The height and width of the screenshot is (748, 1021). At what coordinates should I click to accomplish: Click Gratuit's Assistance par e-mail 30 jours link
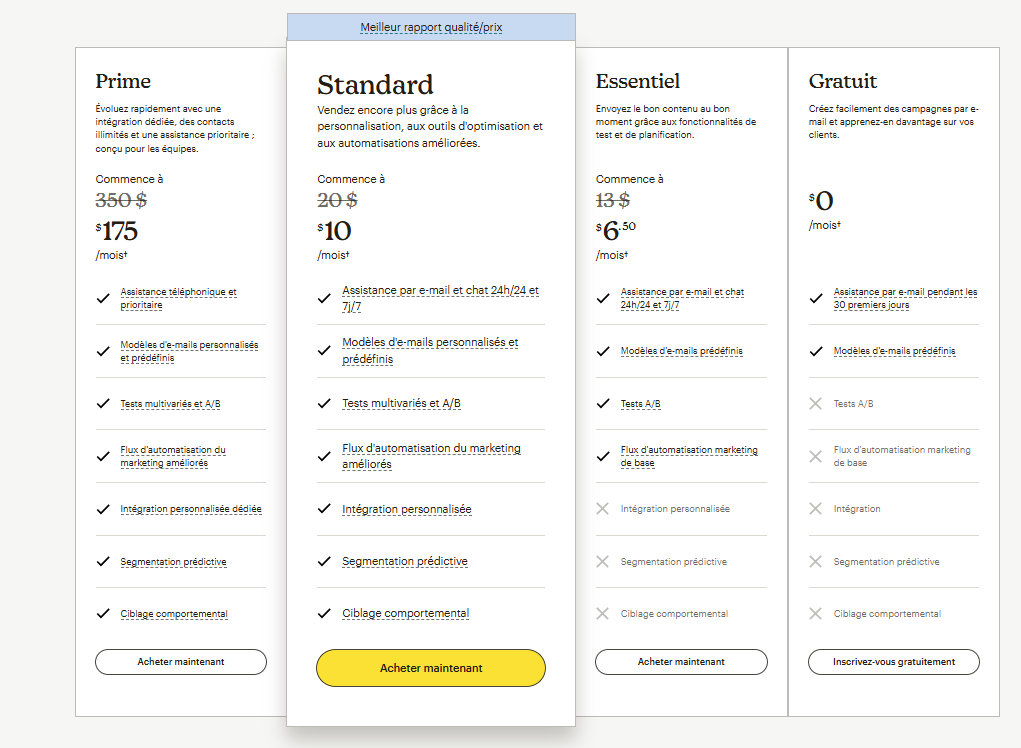[x=905, y=298]
